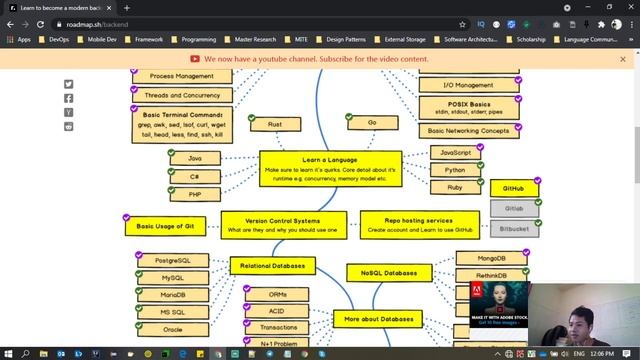Screen dimensions: 640x360
Task: Open the Software Architecture bookmark folder
Action: (x=466, y=40)
